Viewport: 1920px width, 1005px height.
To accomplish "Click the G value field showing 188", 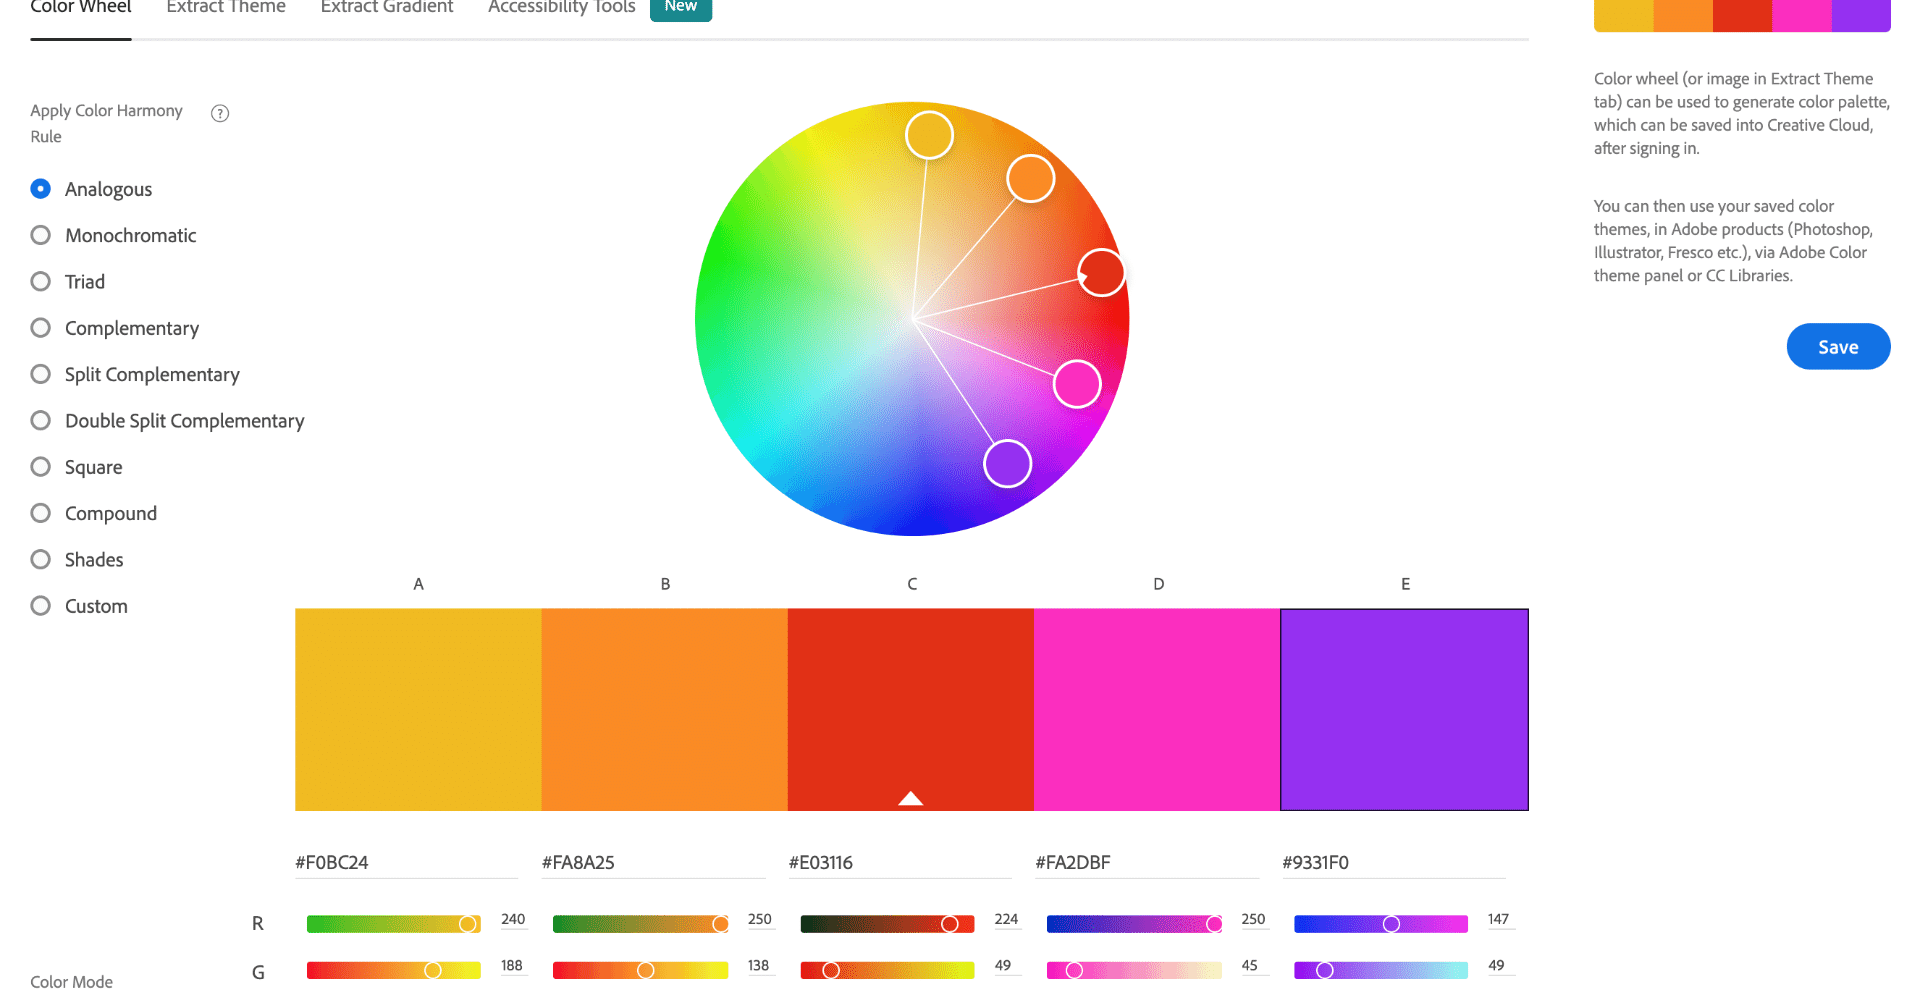I will 512,966.
